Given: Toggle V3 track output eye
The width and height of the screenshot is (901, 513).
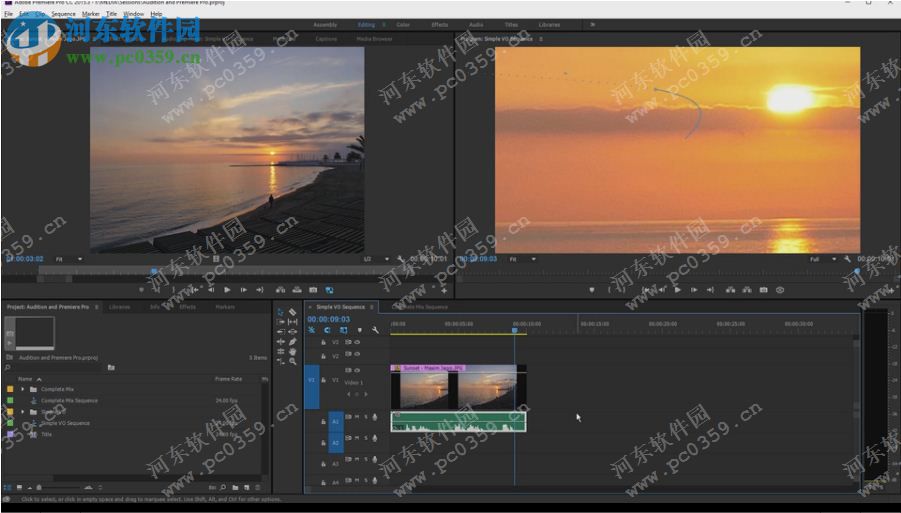Looking at the screenshot, I should click(357, 342).
